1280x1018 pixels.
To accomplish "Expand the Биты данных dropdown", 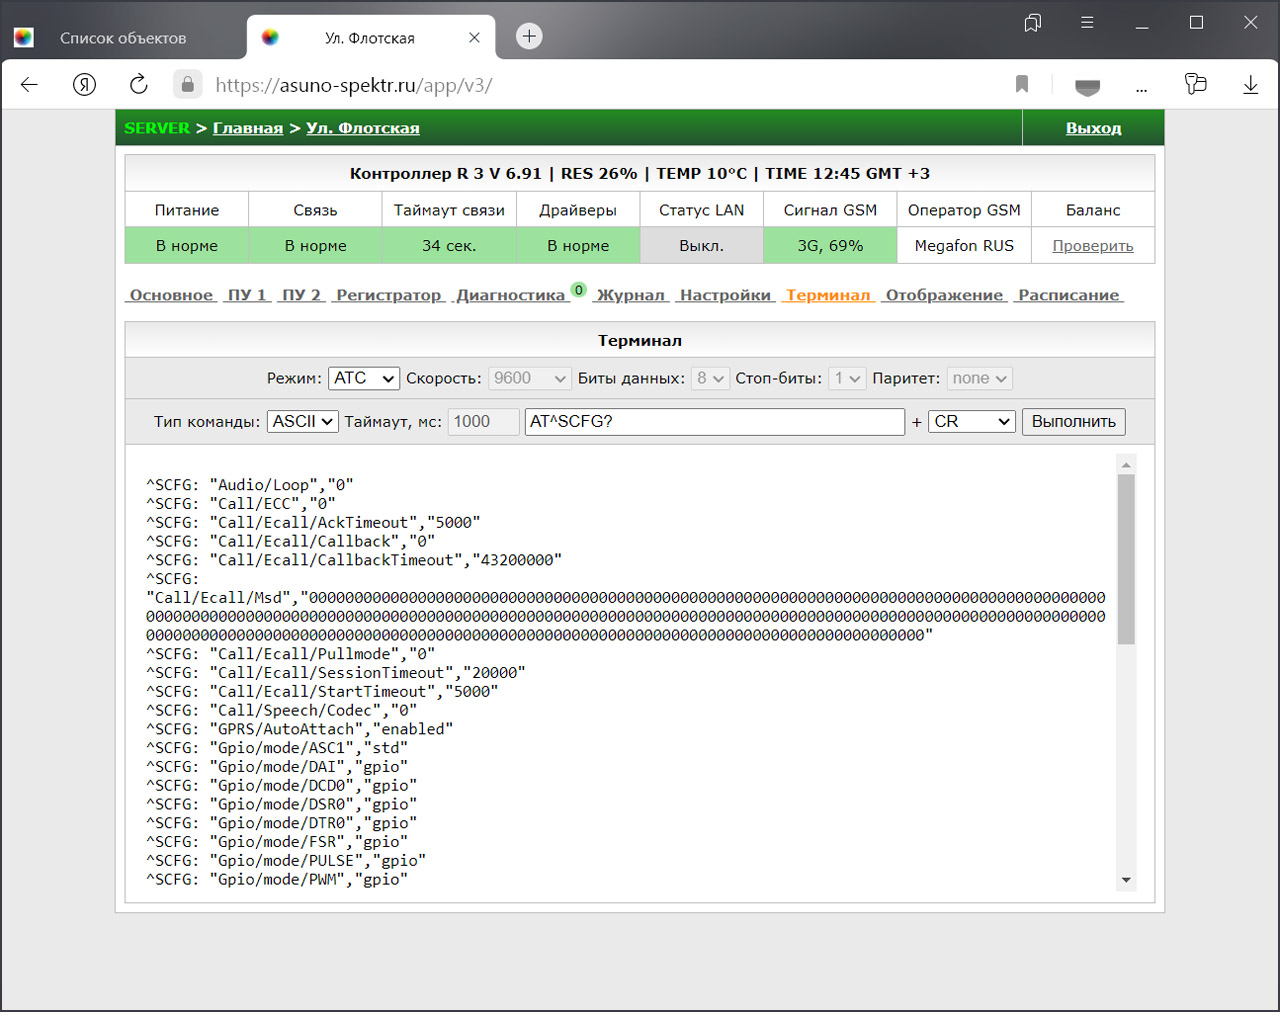I will 710,378.
